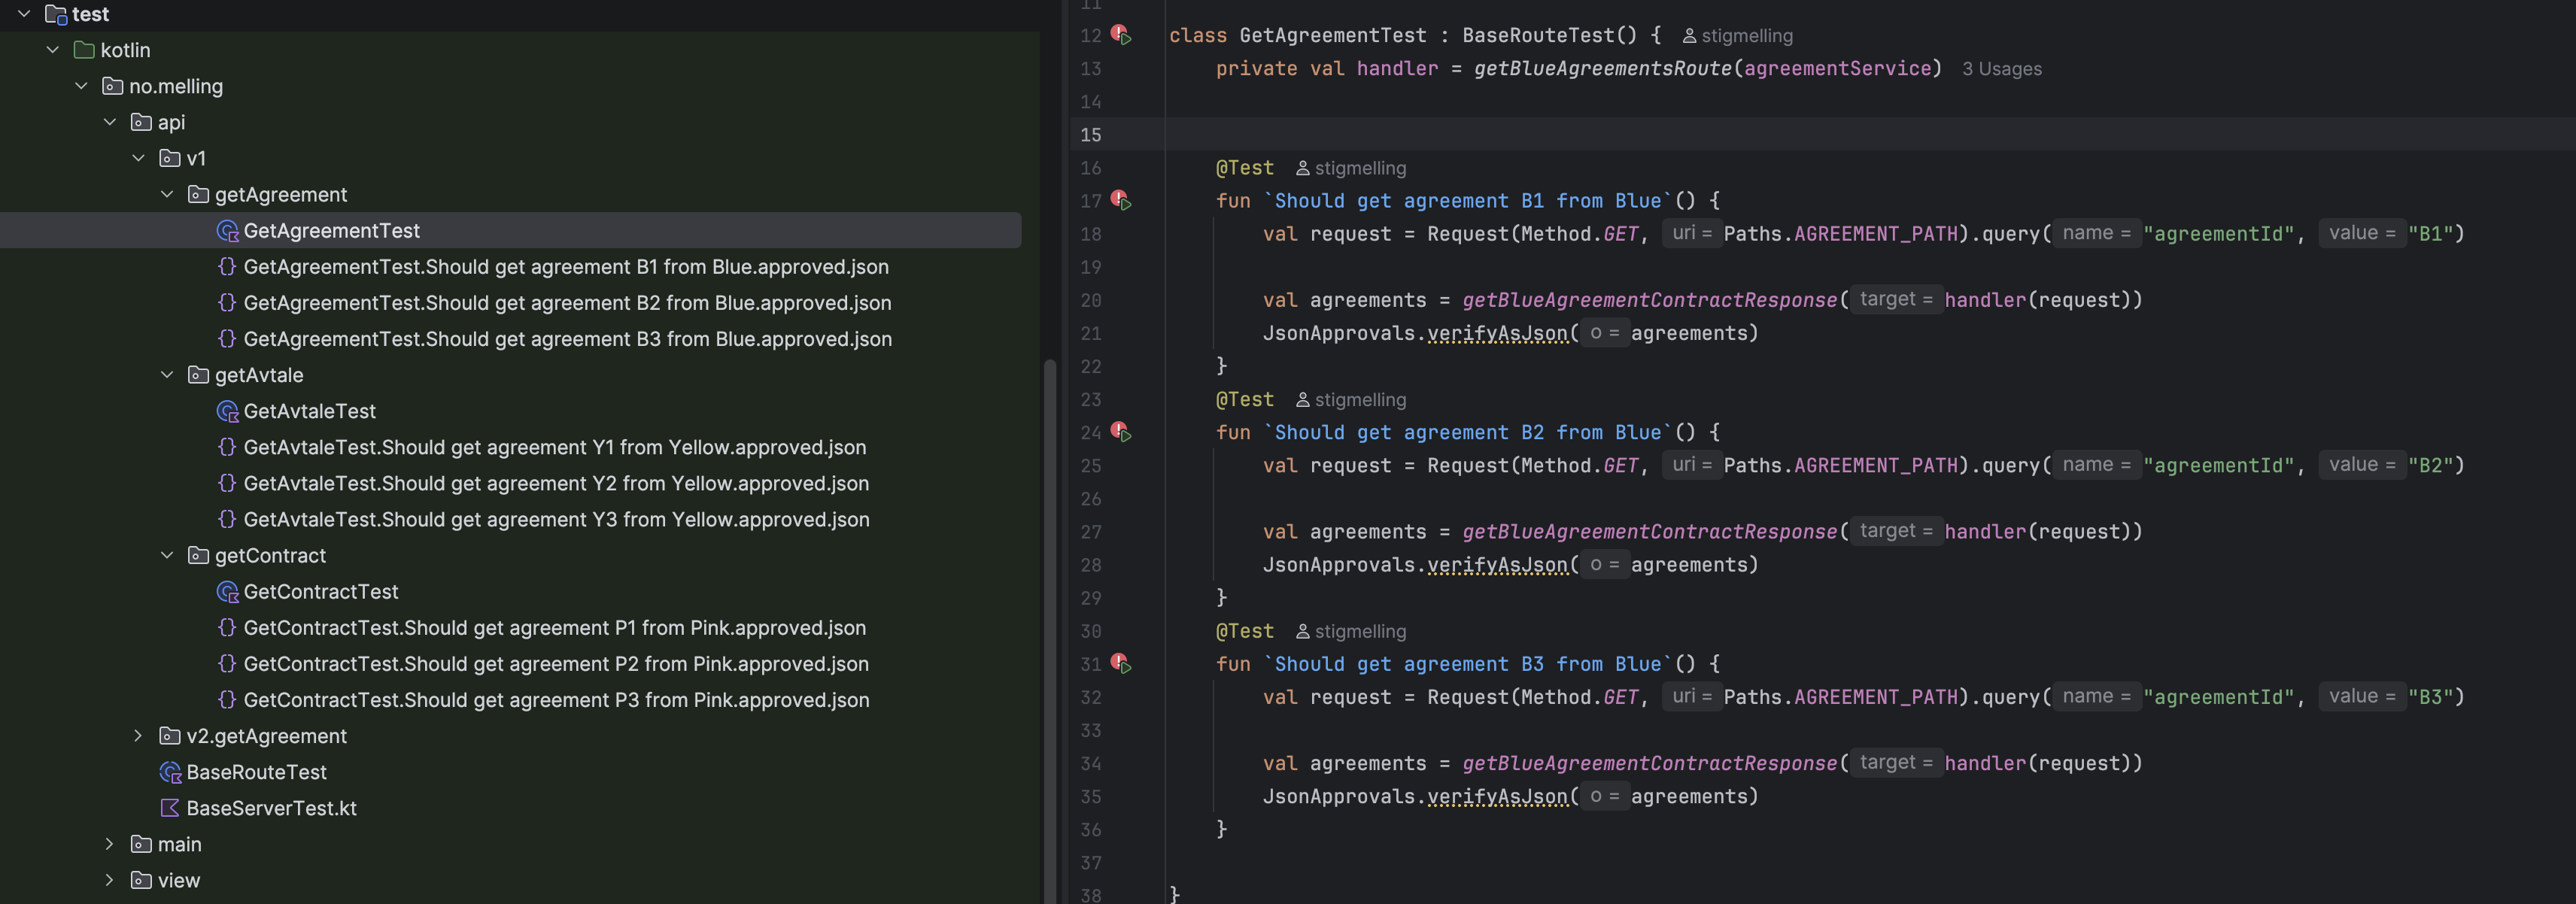The height and width of the screenshot is (904, 2576).
Task: Run the B1 from Blue test via gutter icon
Action: (x=1121, y=201)
